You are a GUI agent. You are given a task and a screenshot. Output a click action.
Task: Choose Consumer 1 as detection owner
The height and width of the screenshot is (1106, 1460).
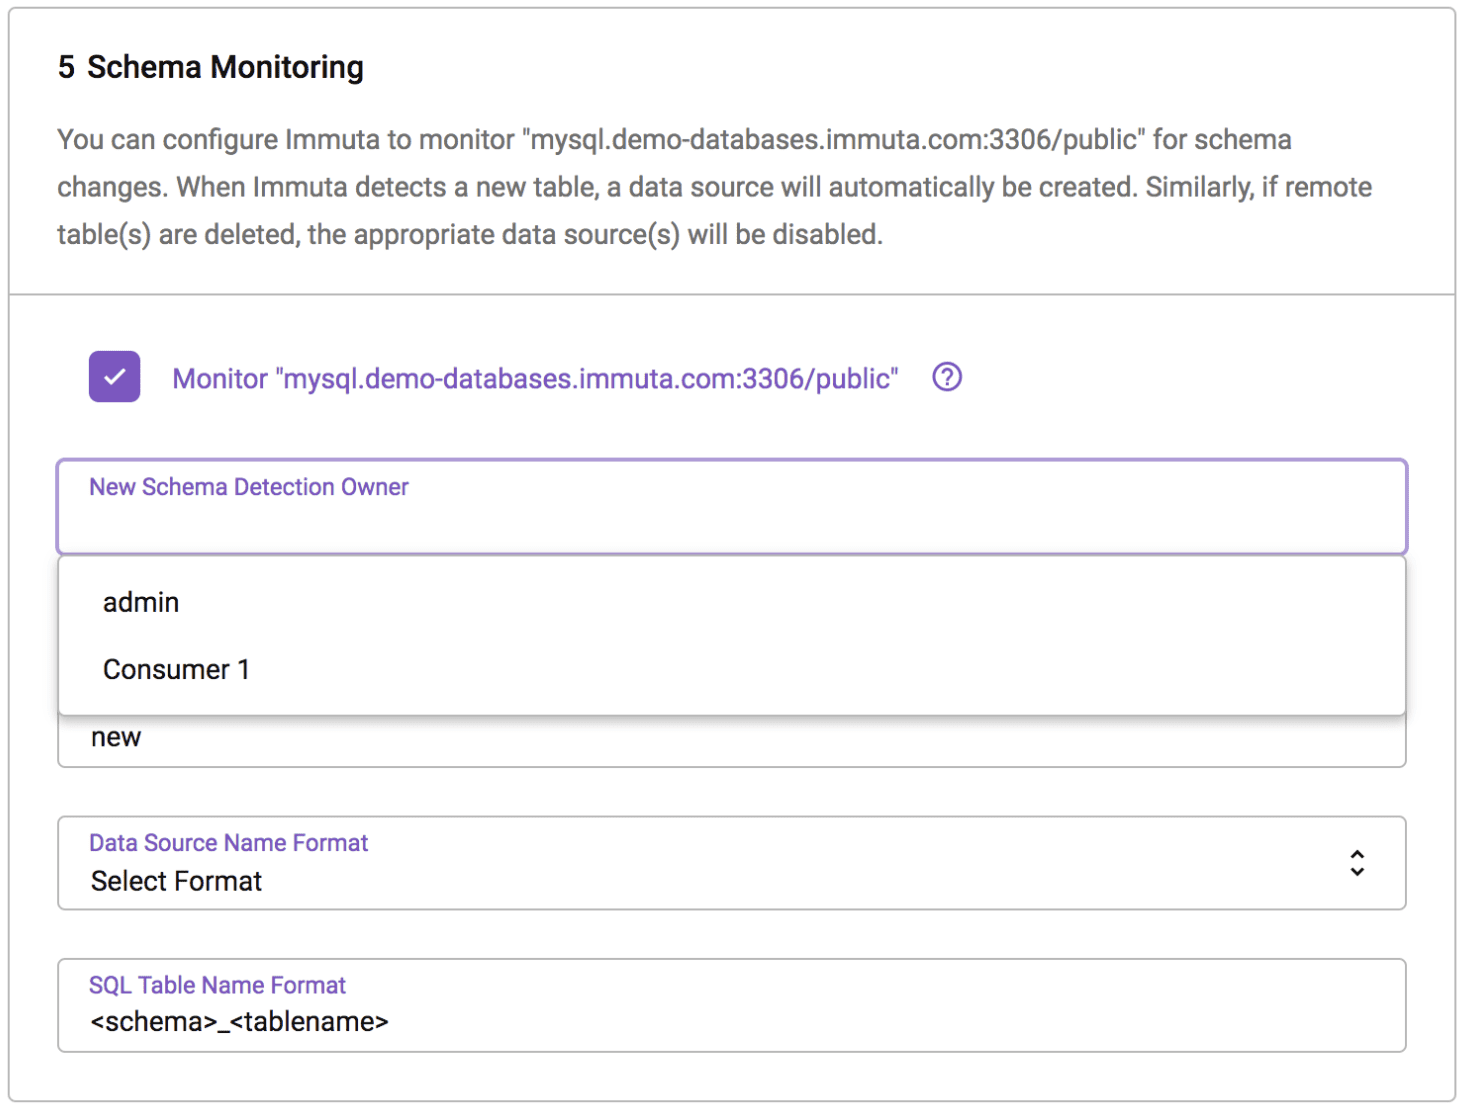[x=732, y=669]
